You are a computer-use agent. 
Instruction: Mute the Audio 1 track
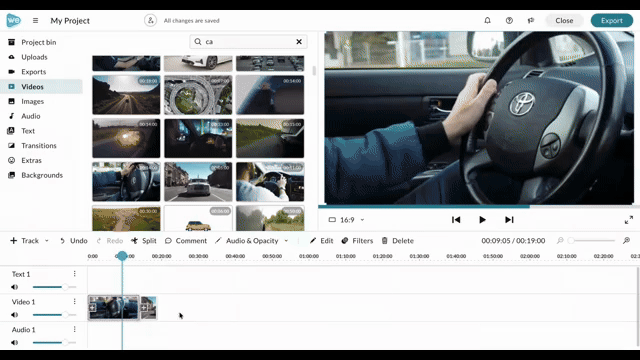(15, 342)
